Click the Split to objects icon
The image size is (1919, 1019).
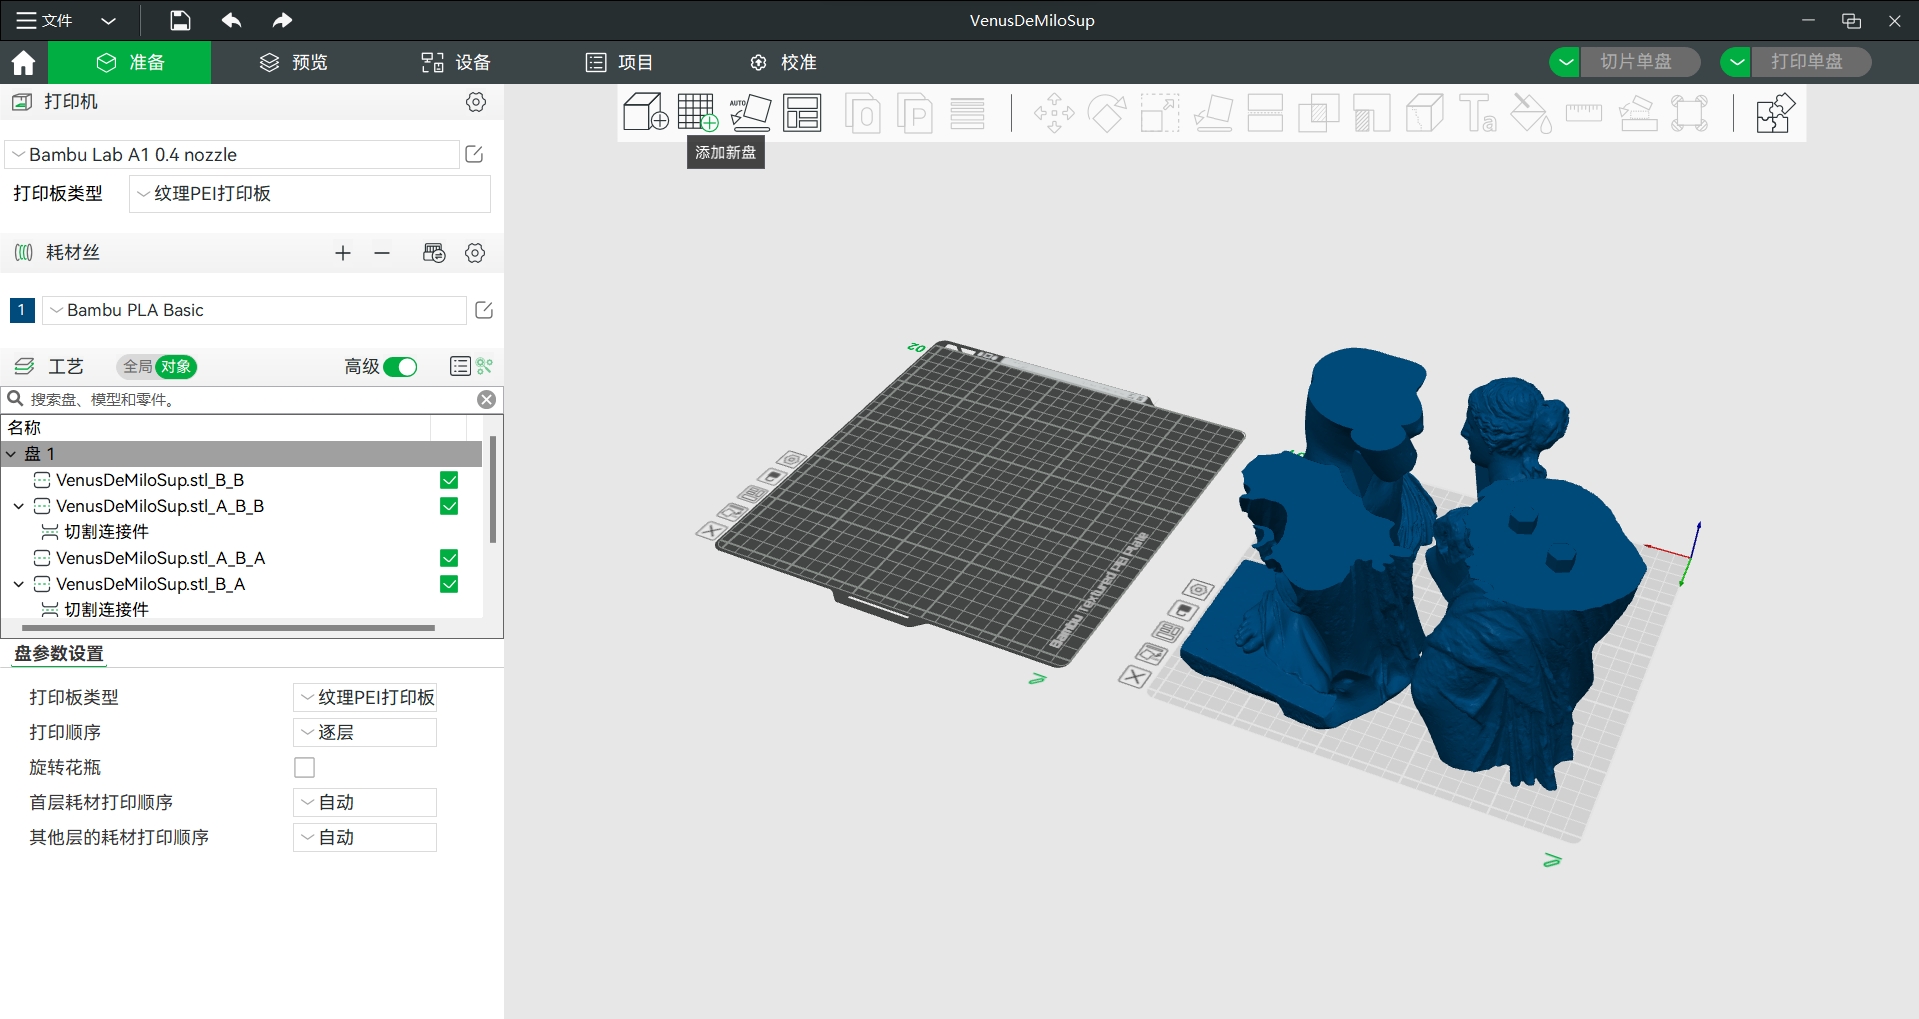(x=862, y=113)
